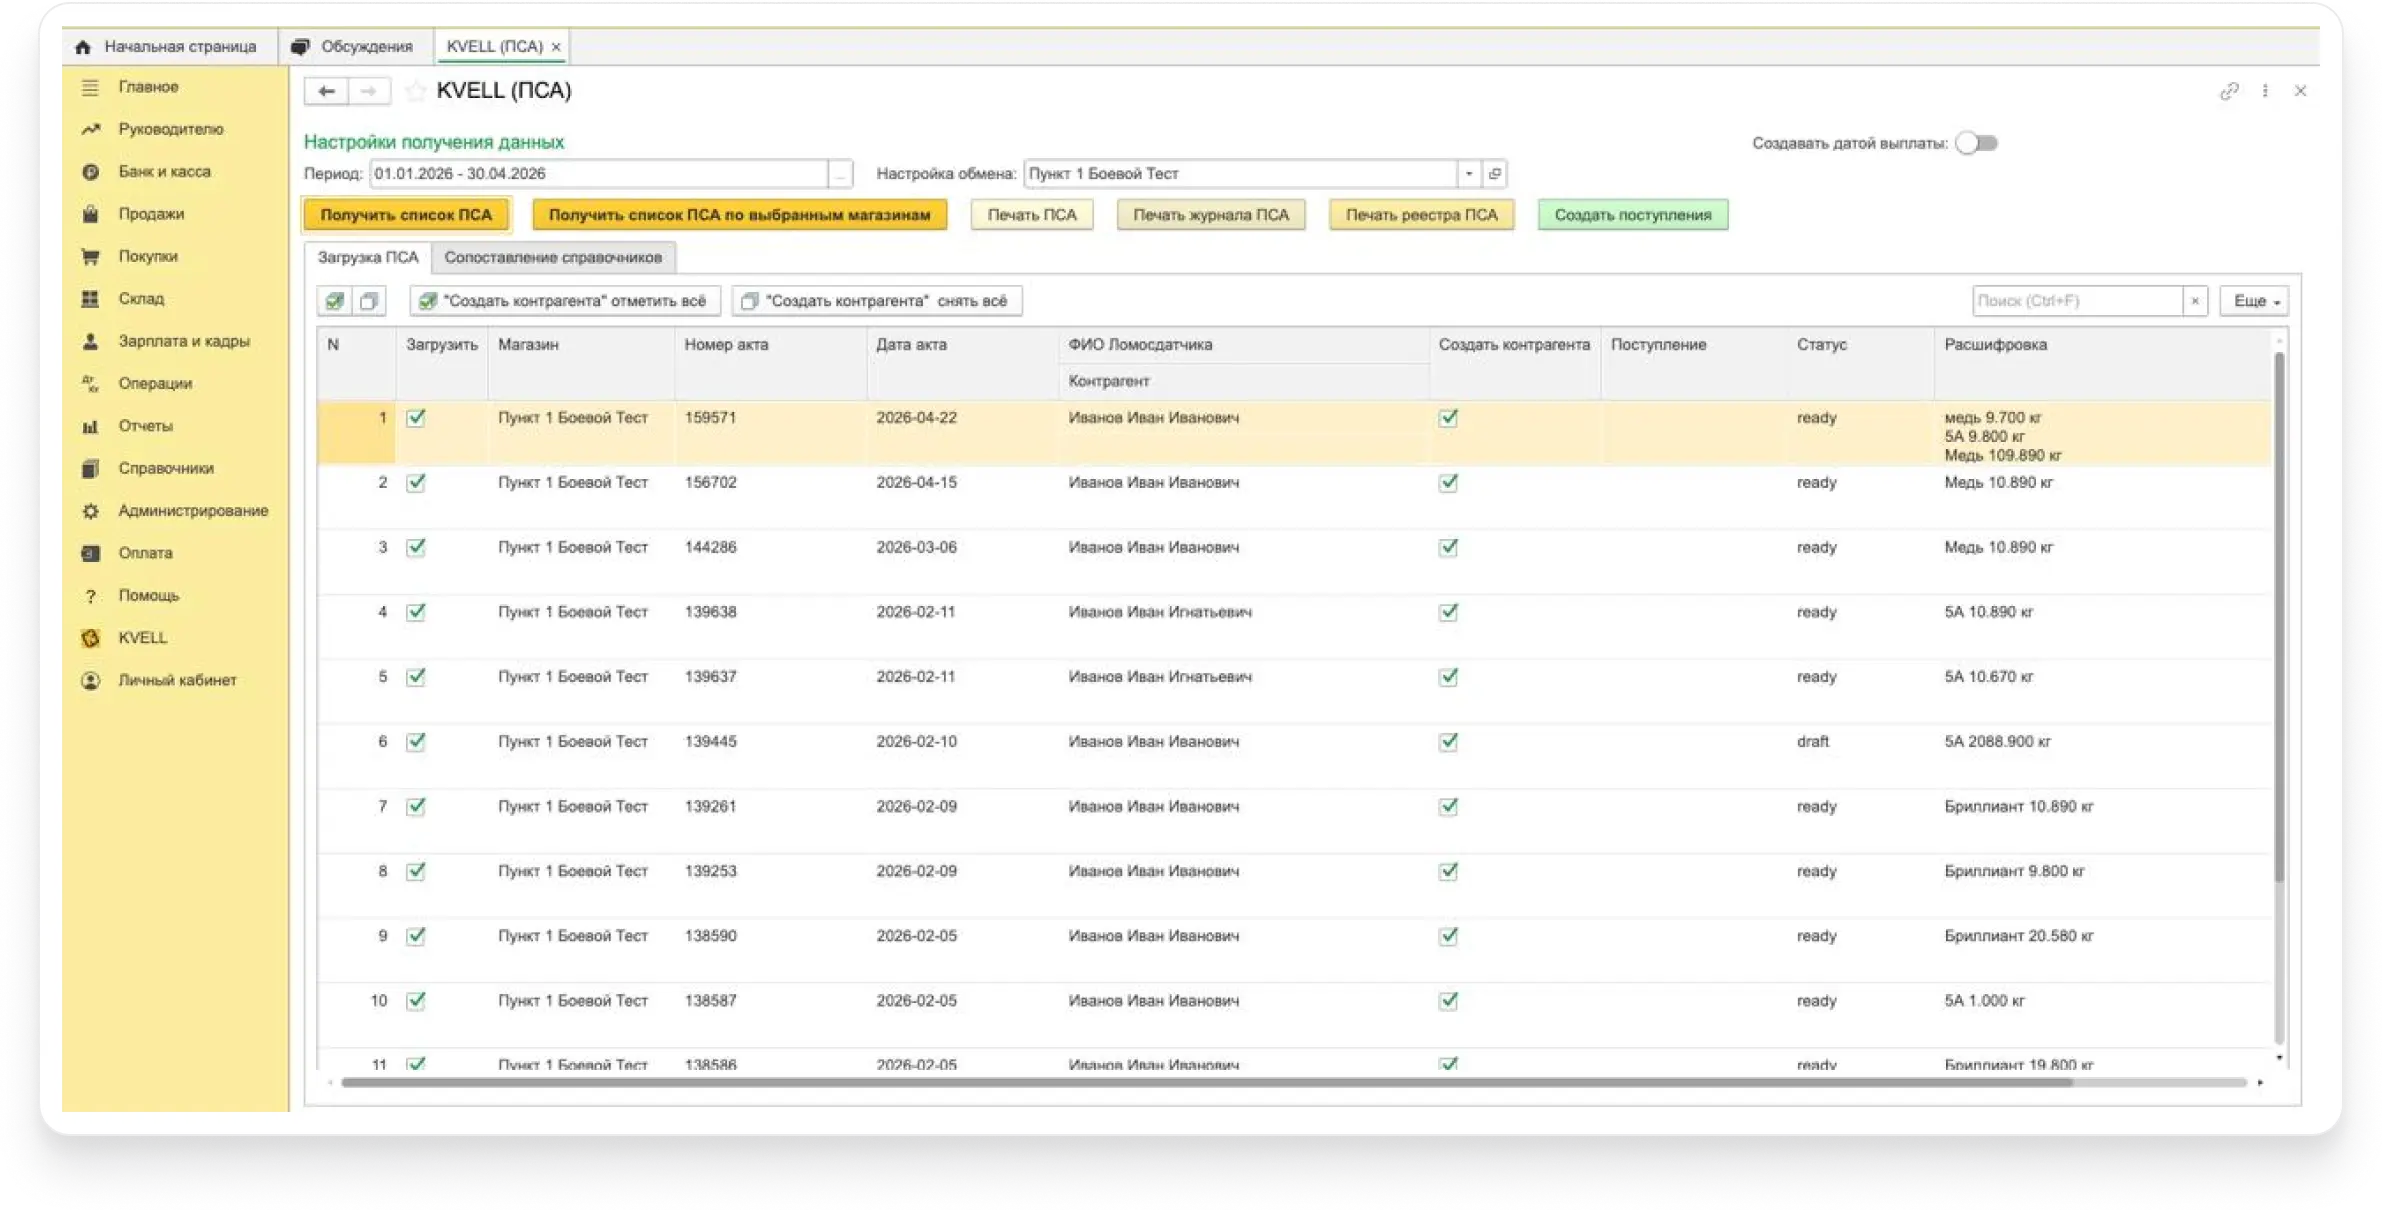Image resolution: width=2382 pixels, height=1210 pixels.
Task: Click the Отчеты bar chart icon
Action: [x=90, y=426]
